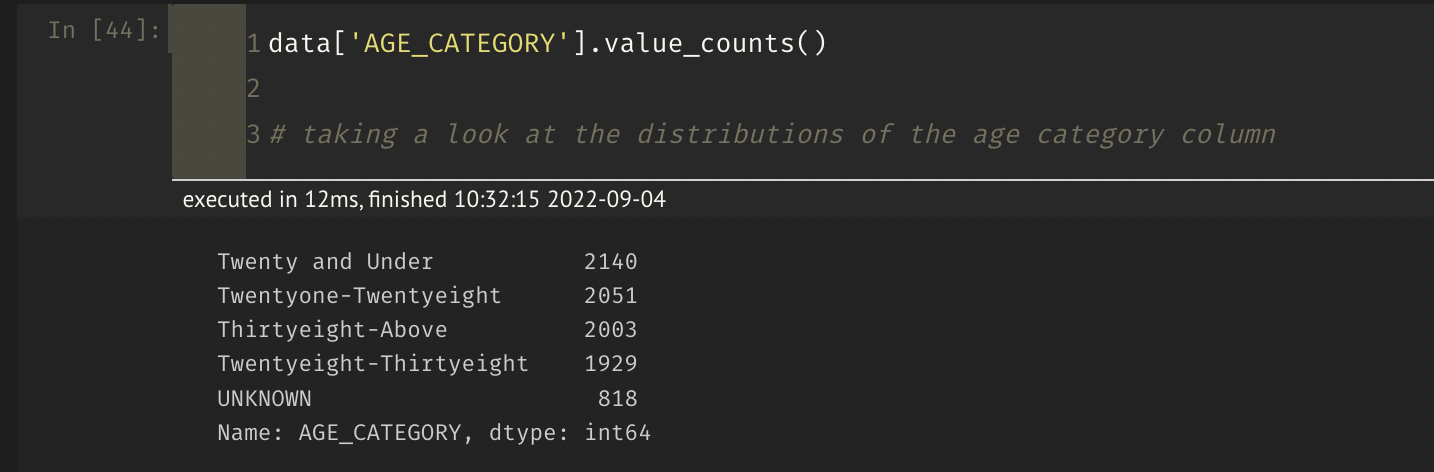Select the UNKNOWN output label

(x=264, y=399)
